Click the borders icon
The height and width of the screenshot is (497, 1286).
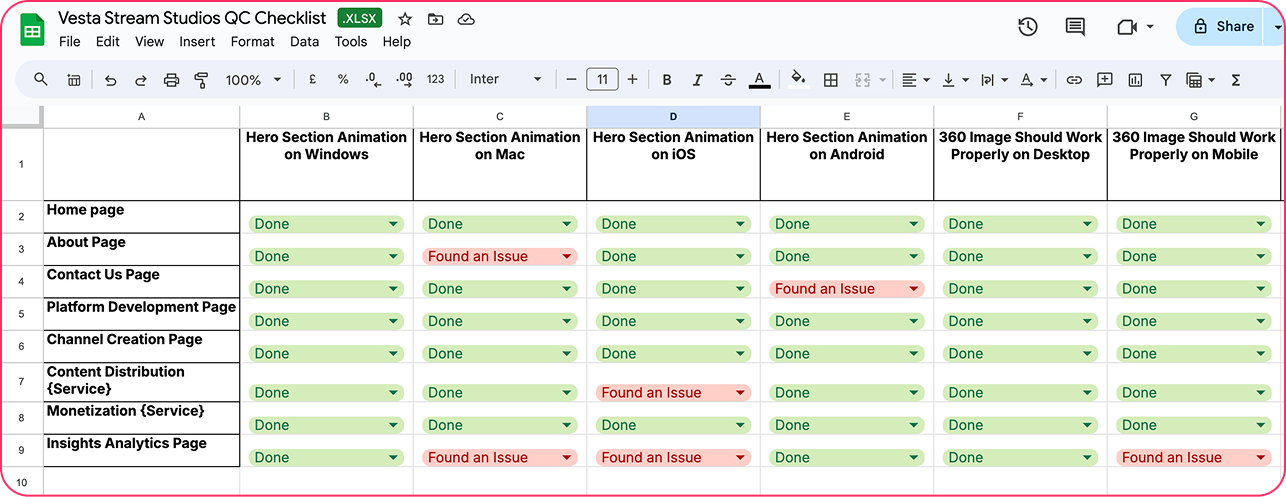[830, 80]
